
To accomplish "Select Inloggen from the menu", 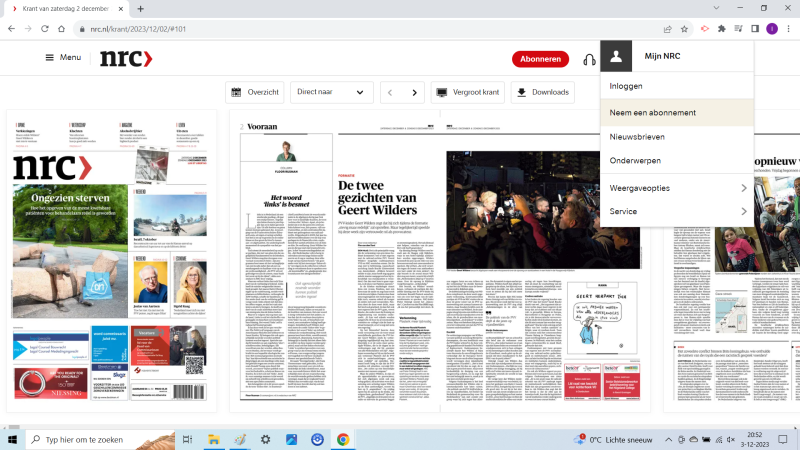I will (x=626, y=86).
